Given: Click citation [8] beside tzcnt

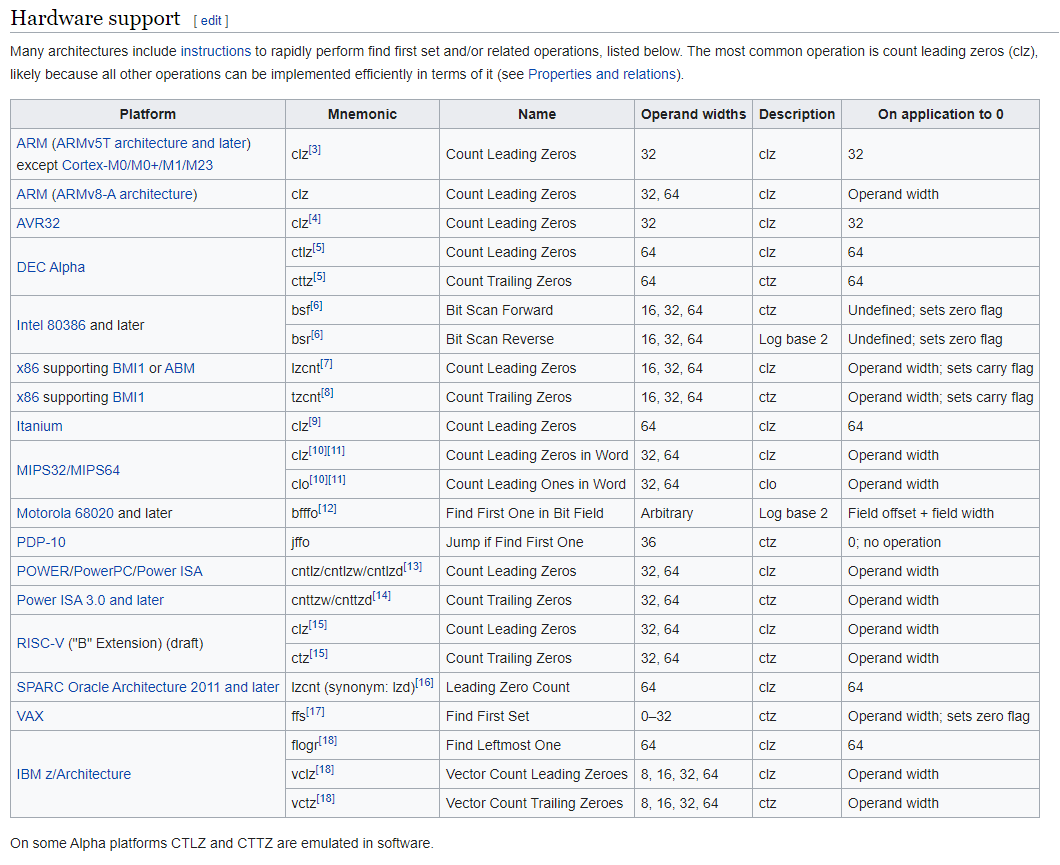Looking at the screenshot, I should [x=327, y=394].
